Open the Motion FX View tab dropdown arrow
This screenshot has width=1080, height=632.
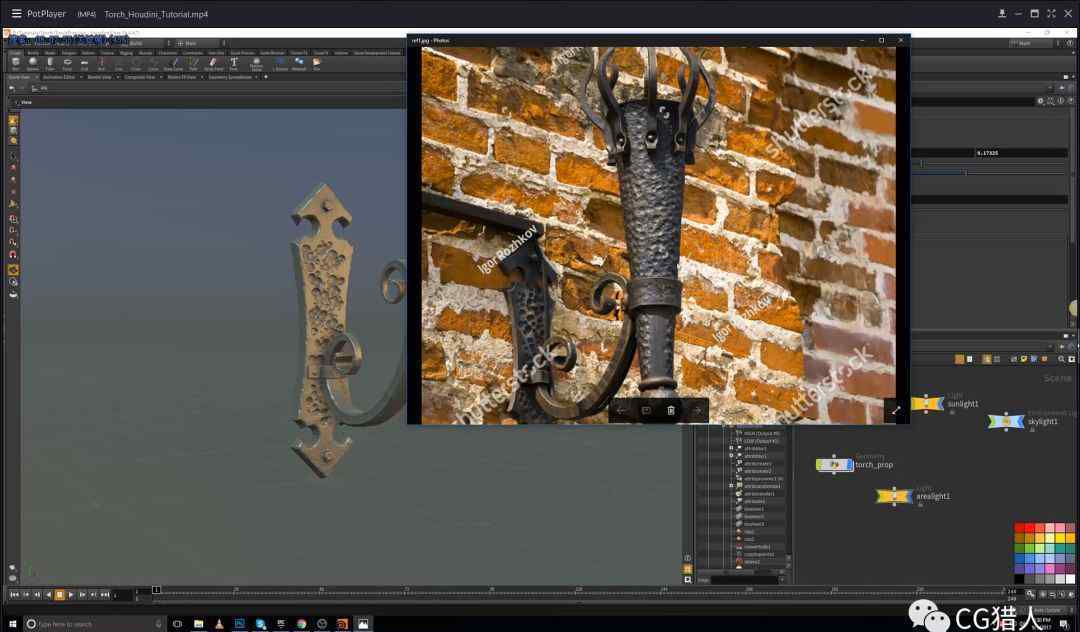coord(202,77)
